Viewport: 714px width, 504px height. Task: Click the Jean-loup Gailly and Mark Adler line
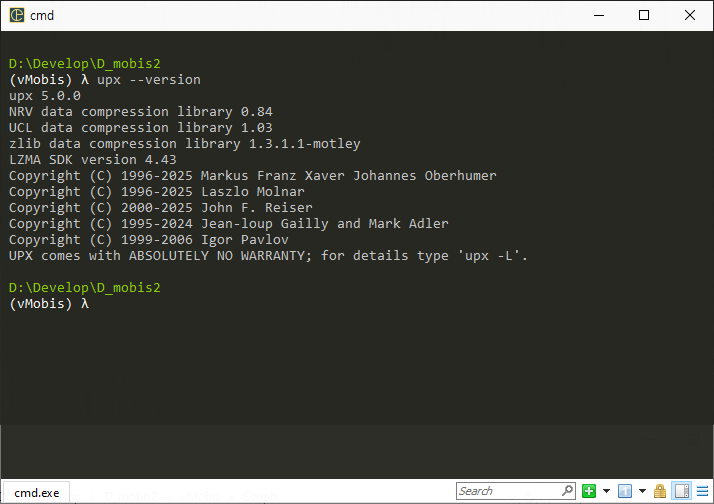[229, 224]
